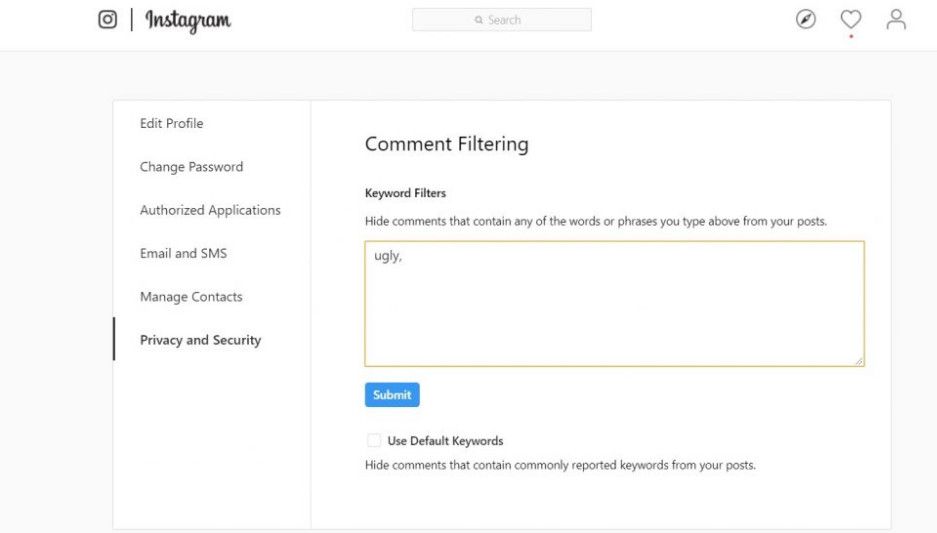Click the magnifier icon in Search
The width and height of the screenshot is (937, 533).
click(480, 20)
